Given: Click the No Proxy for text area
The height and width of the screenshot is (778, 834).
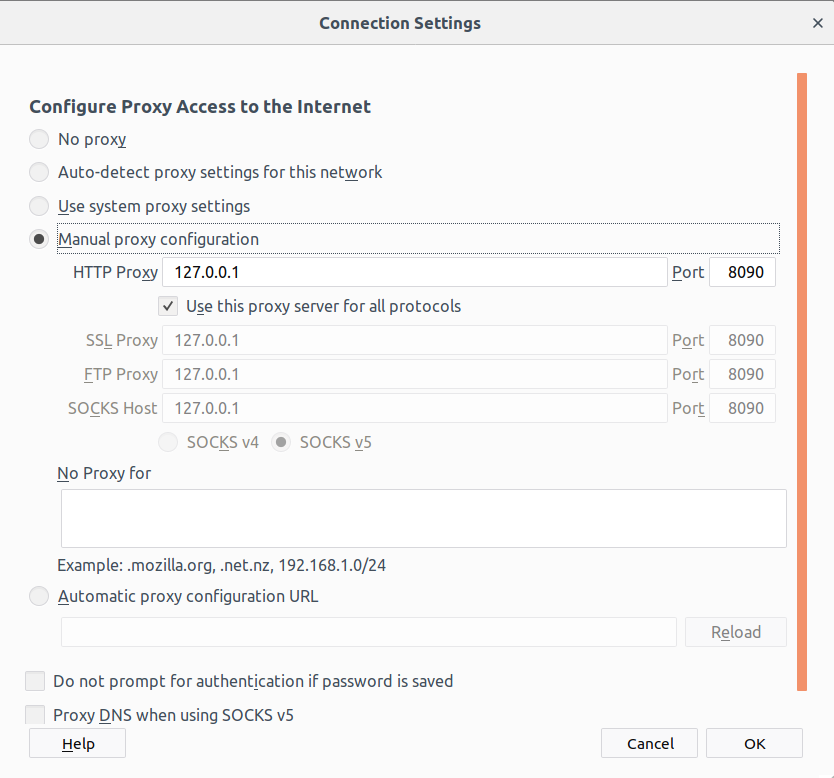Looking at the screenshot, I should [x=423, y=518].
